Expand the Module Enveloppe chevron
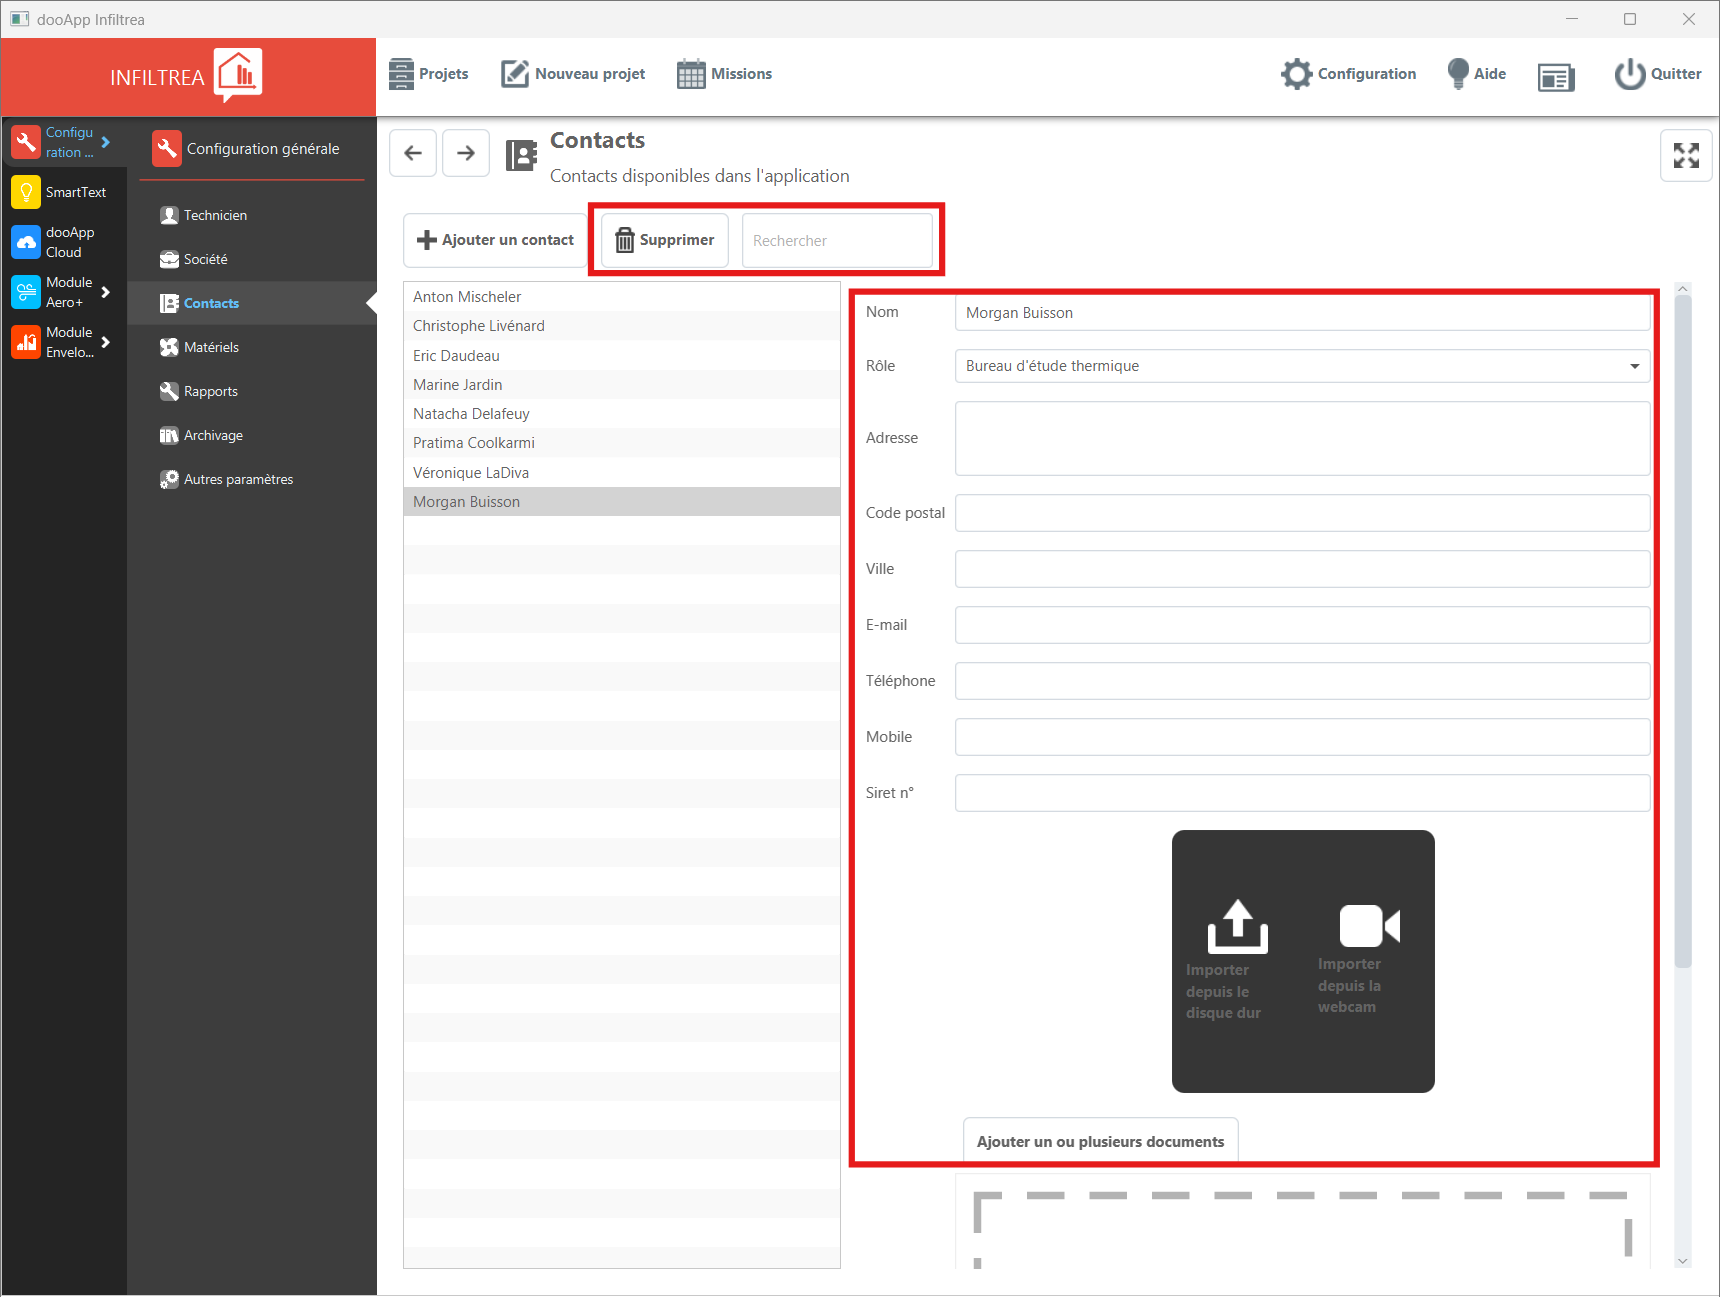Screen dimensions: 1720x1297 106,342
